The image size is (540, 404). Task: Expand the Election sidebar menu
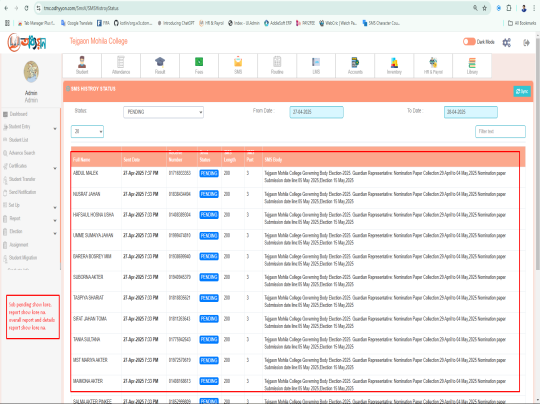(30, 232)
